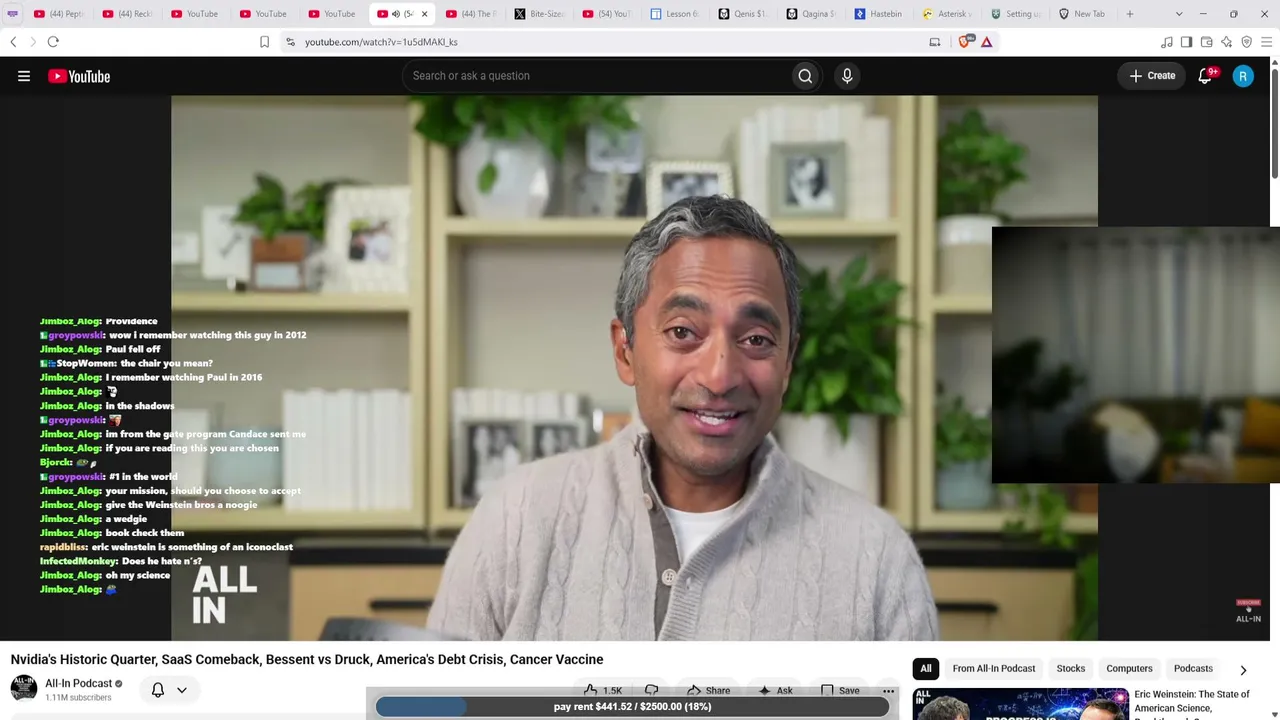The width and height of the screenshot is (1280, 720).
Task: Launch Leo AI assistant icon
Action: tap(1227, 42)
